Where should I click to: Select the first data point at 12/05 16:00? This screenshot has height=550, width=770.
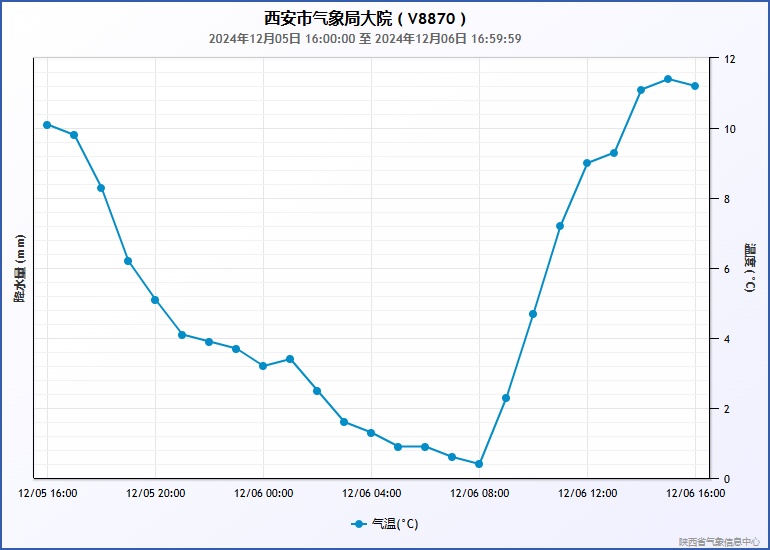pos(47,125)
